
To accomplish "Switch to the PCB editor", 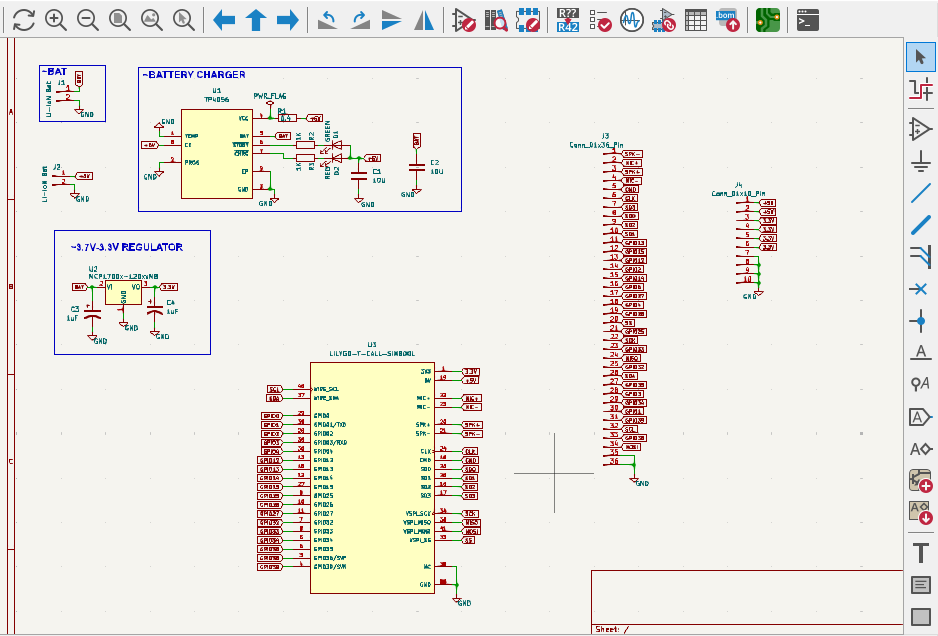I will point(767,19).
